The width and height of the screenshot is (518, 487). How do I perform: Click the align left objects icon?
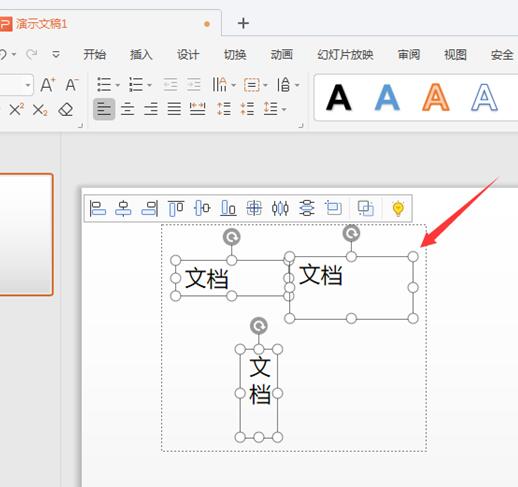[97, 209]
